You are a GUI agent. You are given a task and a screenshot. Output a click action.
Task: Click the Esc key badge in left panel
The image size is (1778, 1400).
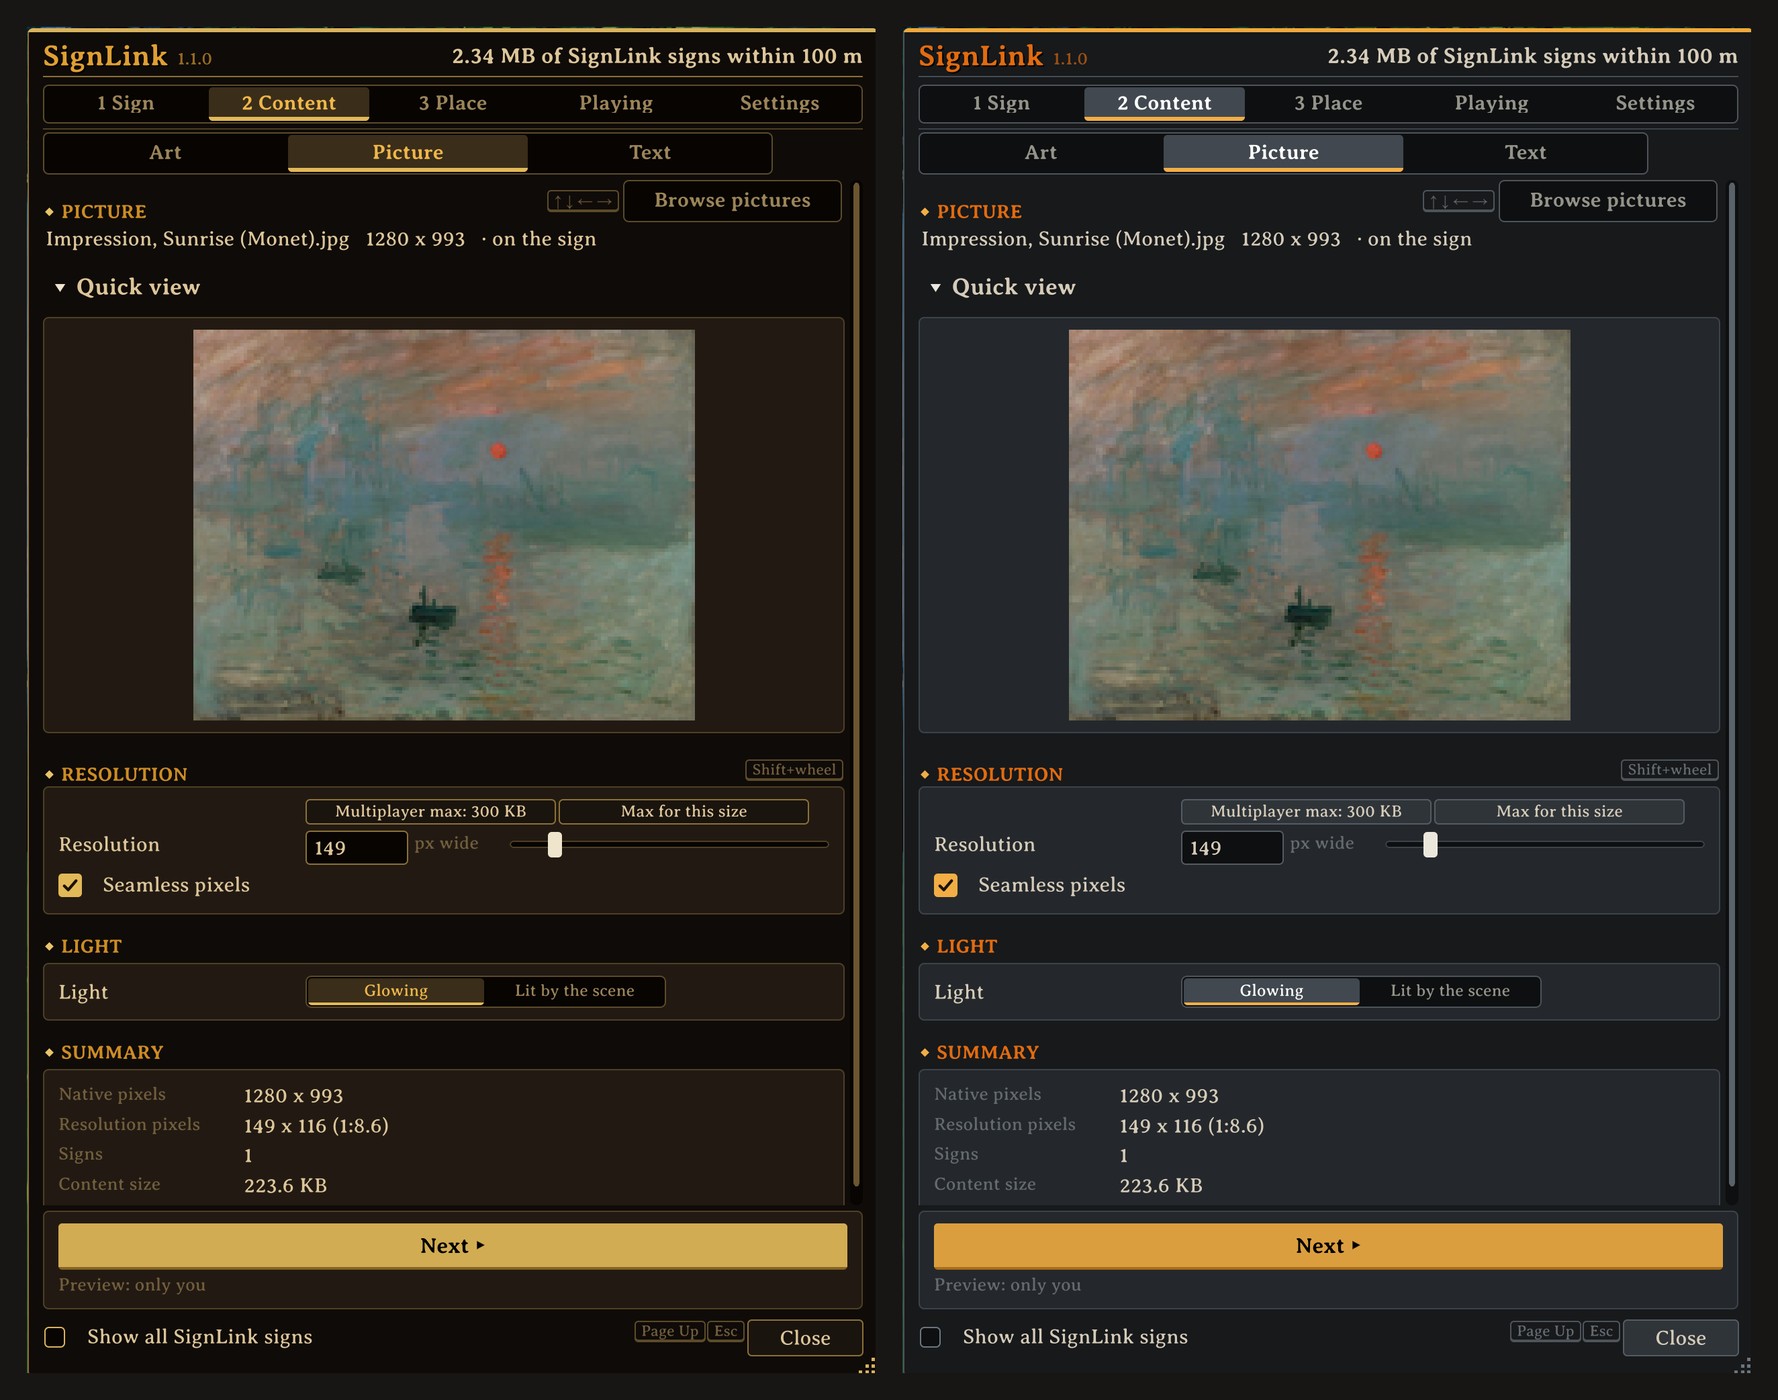(x=726, y=1331)
